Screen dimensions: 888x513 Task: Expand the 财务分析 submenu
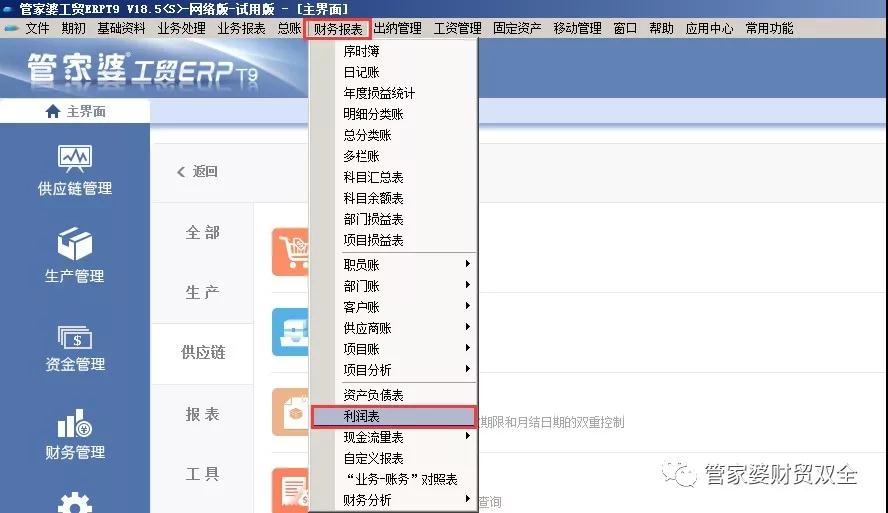(405, 500)
